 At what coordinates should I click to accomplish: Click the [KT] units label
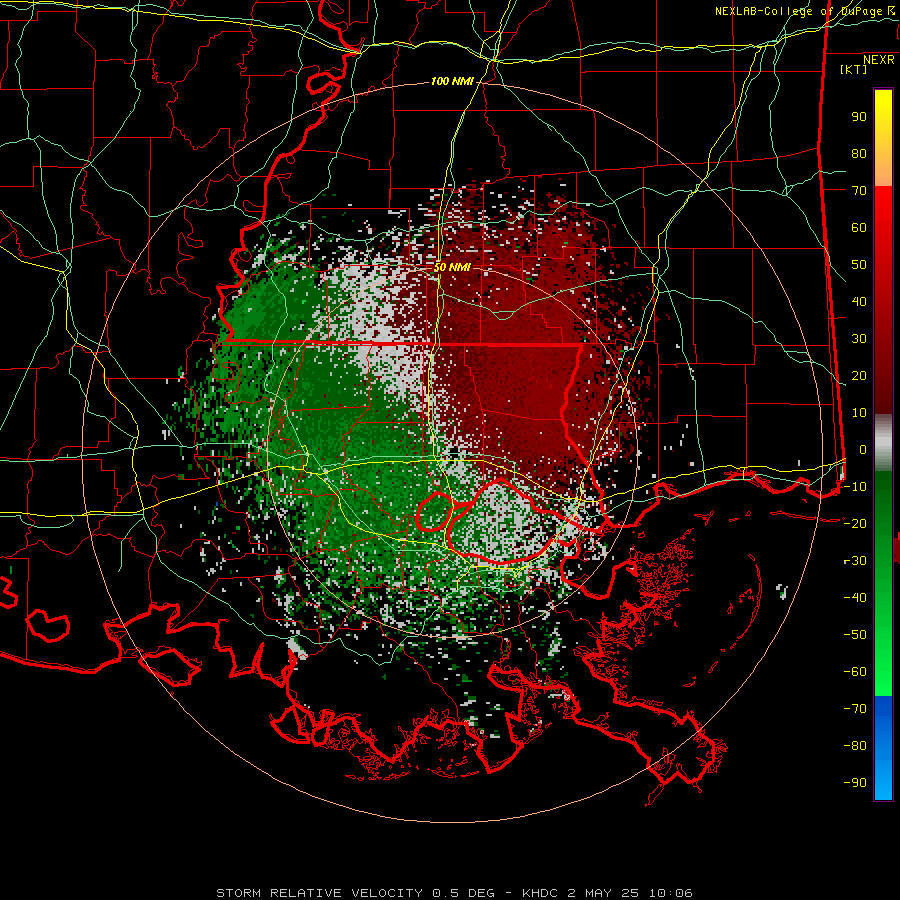tap(854, 69)
